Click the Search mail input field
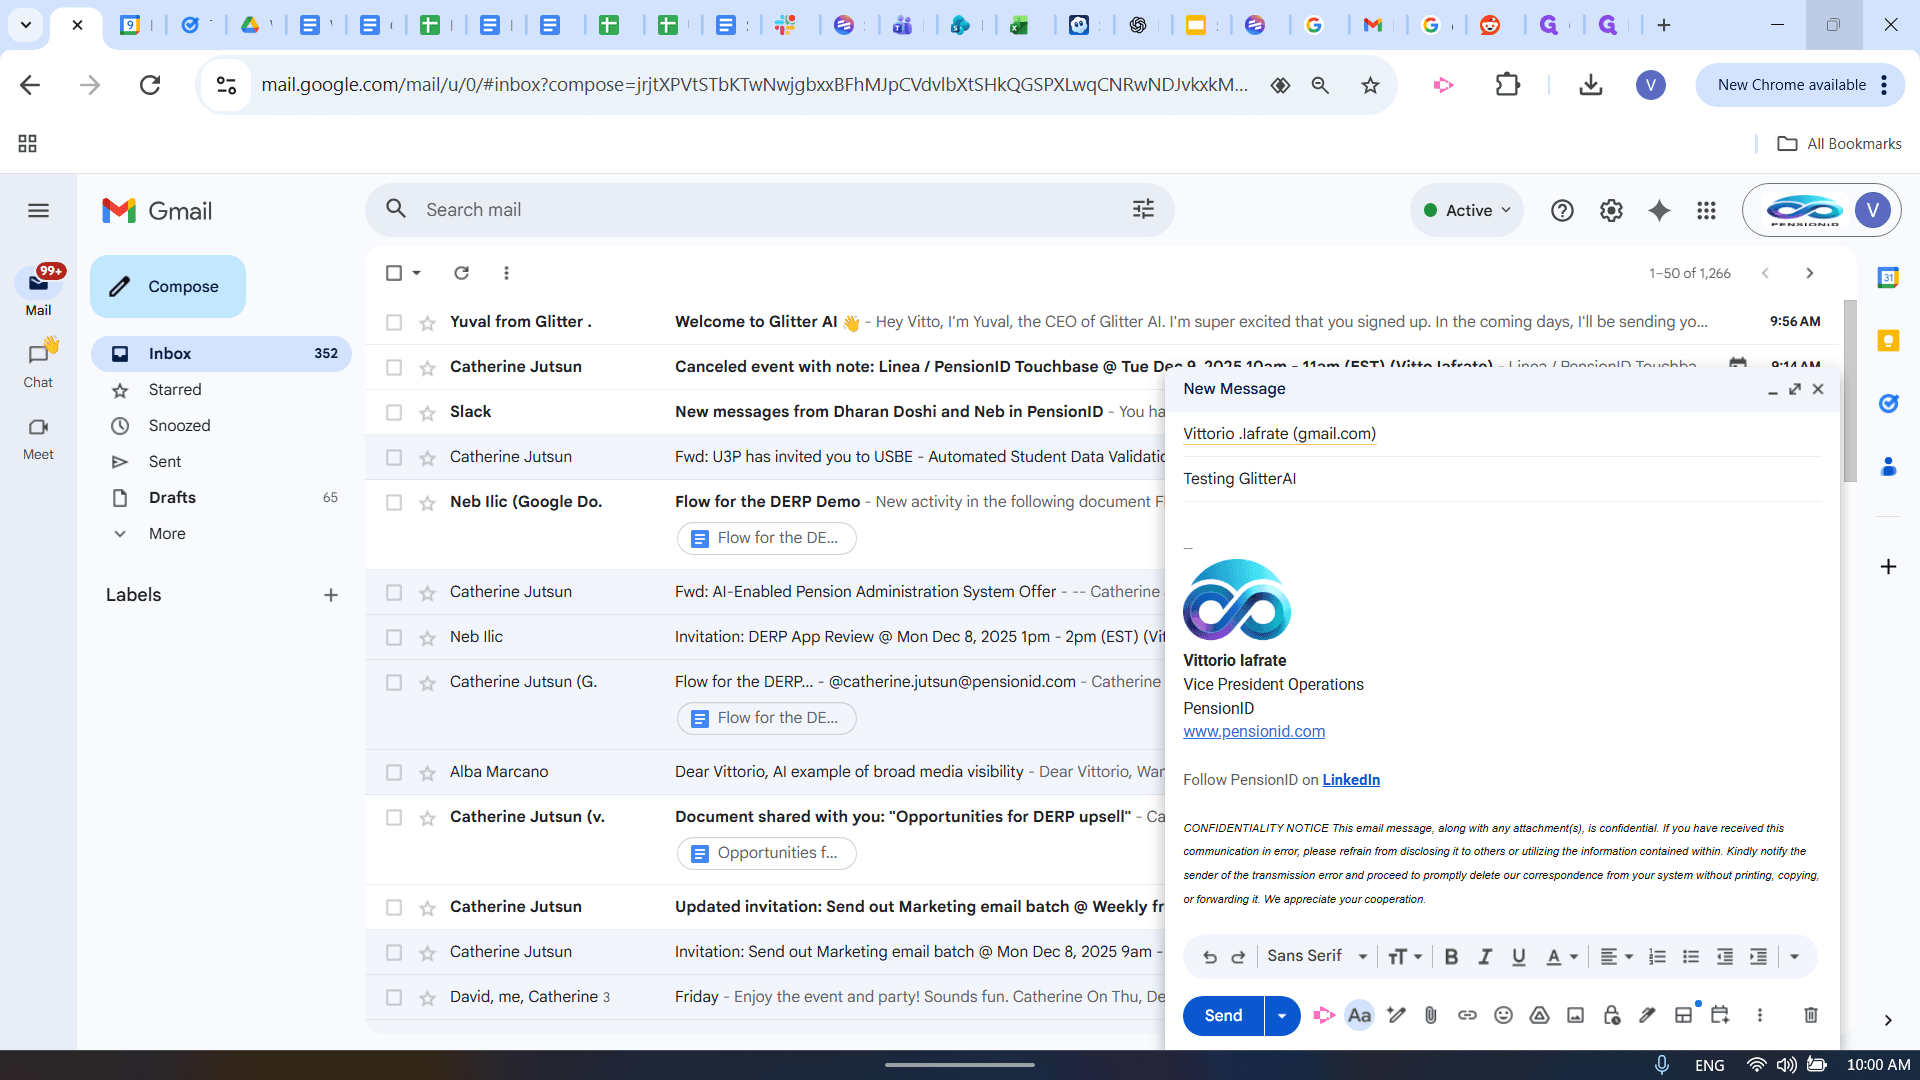The width and height of the screenshot is (1920, 1080). [770, 210]
